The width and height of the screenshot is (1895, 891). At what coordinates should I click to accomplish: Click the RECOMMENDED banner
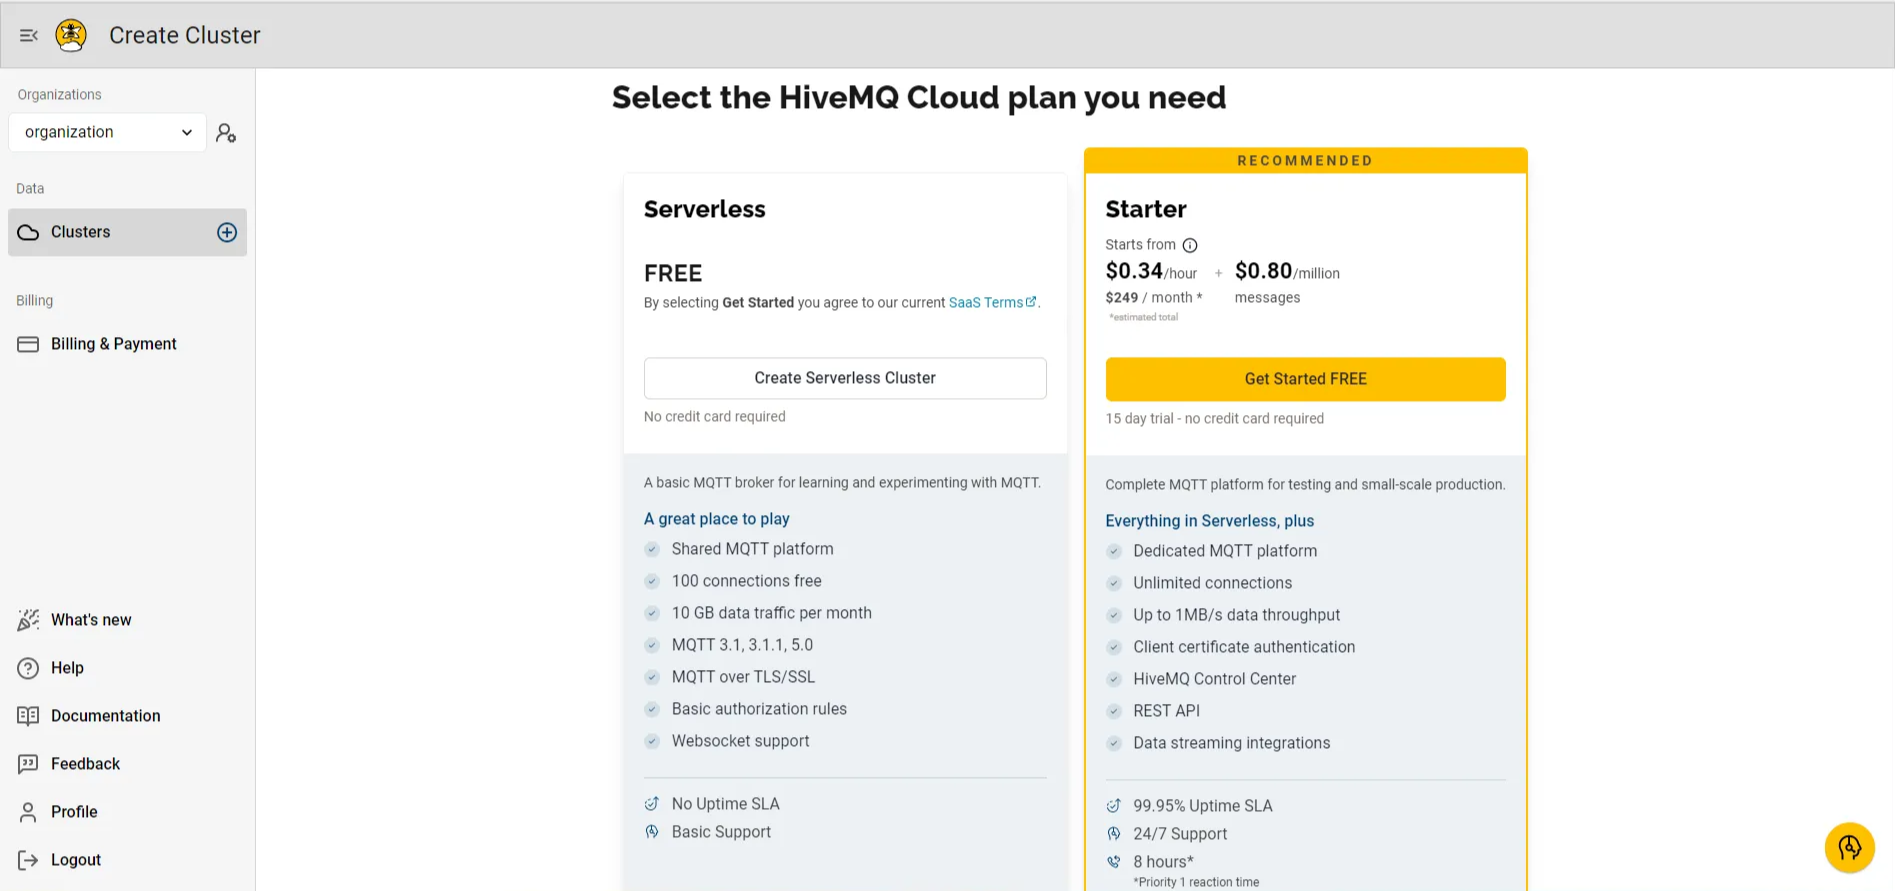click(x=1305, y=160)
